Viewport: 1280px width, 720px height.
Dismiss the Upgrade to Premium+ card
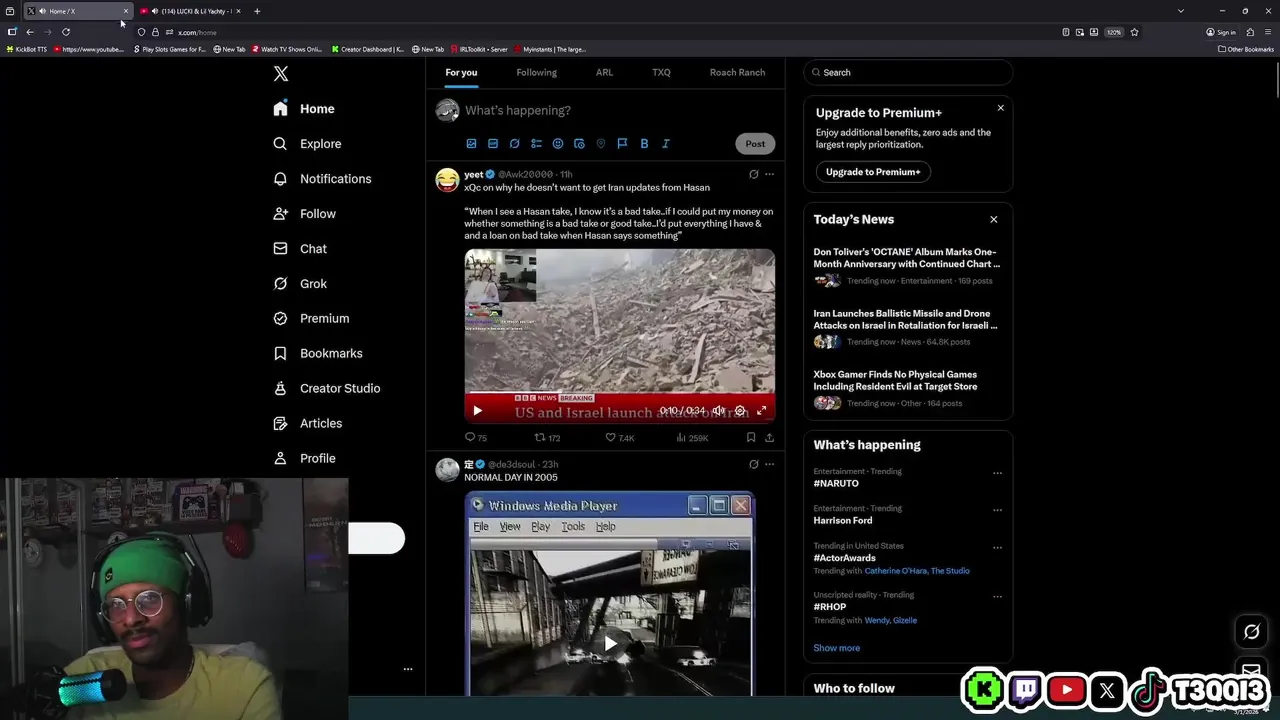[x=1000, y=108]
